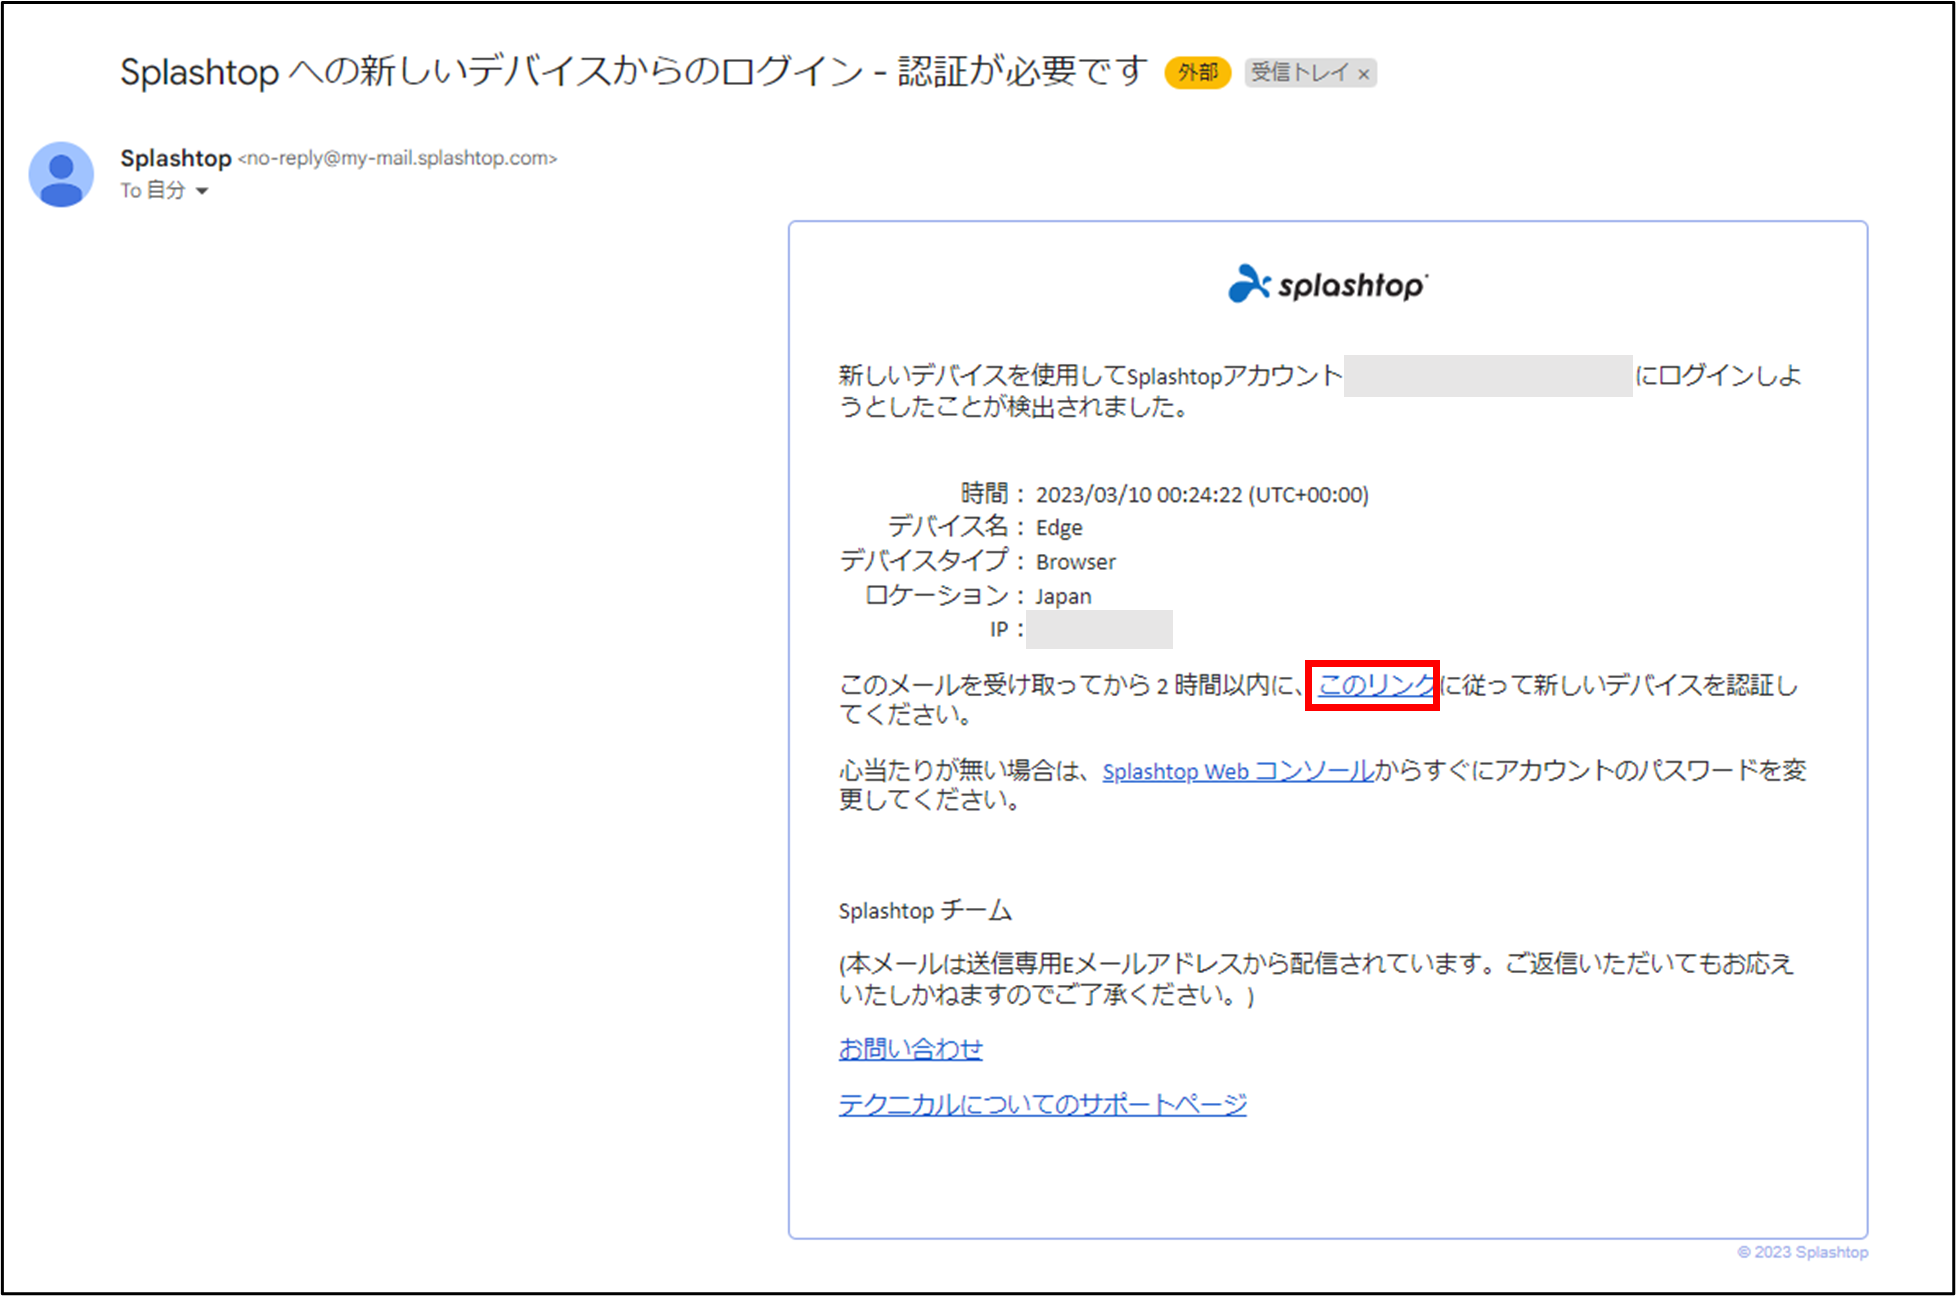The image size is (1956, 1296).
Task: Click the sender name Splashtop
Action: point(176,158)
